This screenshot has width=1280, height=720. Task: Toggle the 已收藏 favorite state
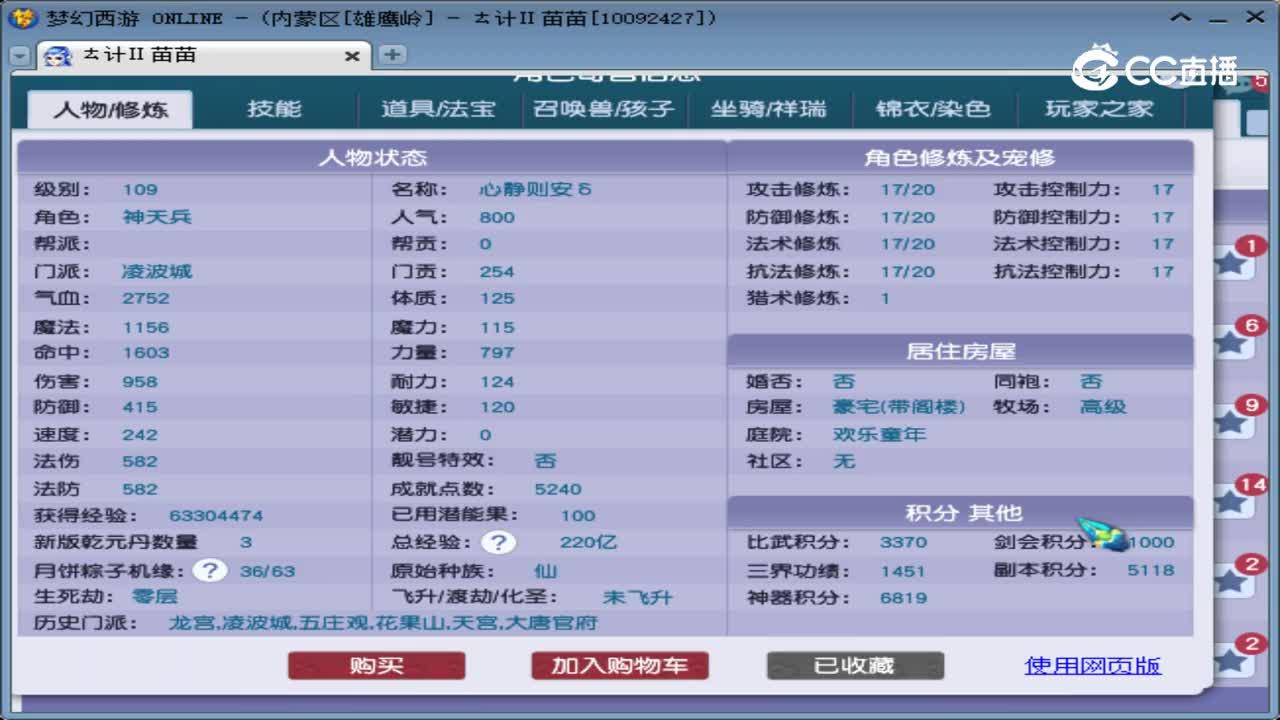click(x=854, y=665)
